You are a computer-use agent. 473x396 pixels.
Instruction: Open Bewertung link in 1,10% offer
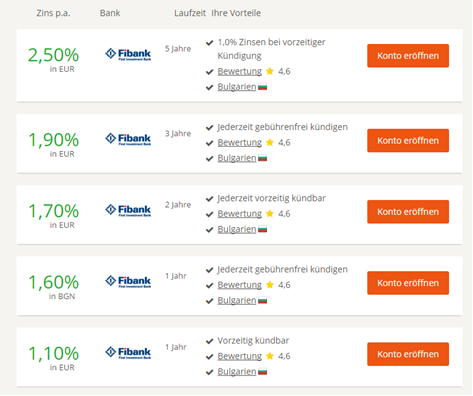[x=240, y=356]
